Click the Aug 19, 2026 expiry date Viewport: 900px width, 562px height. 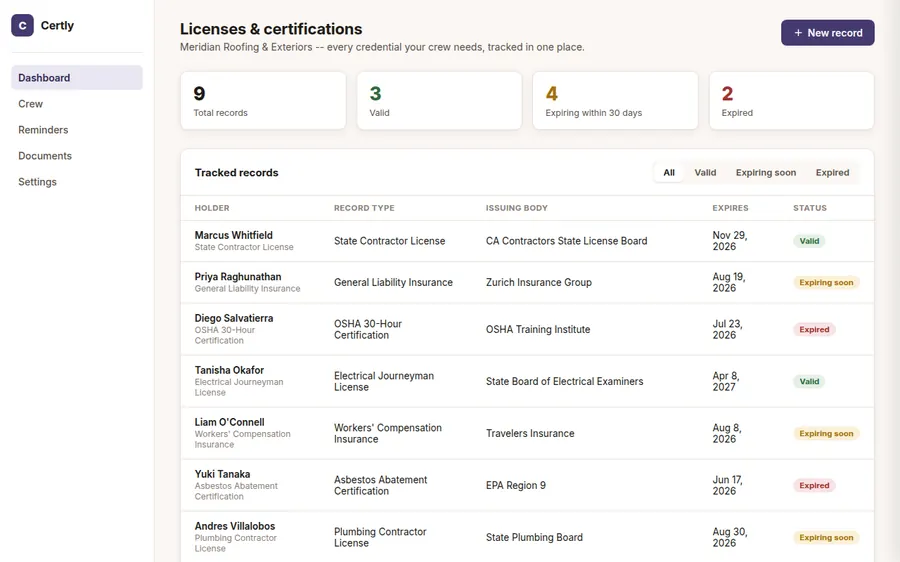[728, 282]
